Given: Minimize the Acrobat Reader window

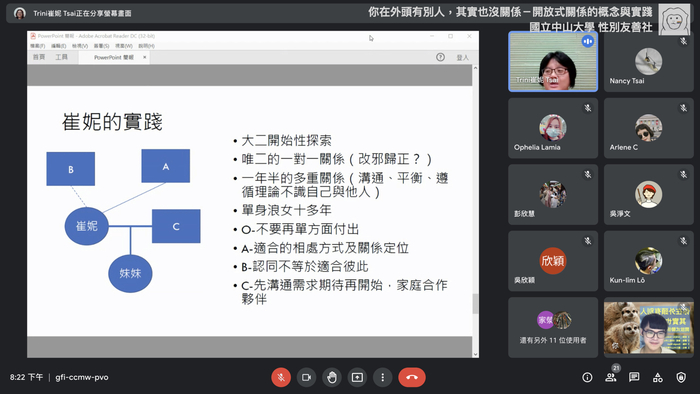Looking at the screenshot, I should coord(432,36).
